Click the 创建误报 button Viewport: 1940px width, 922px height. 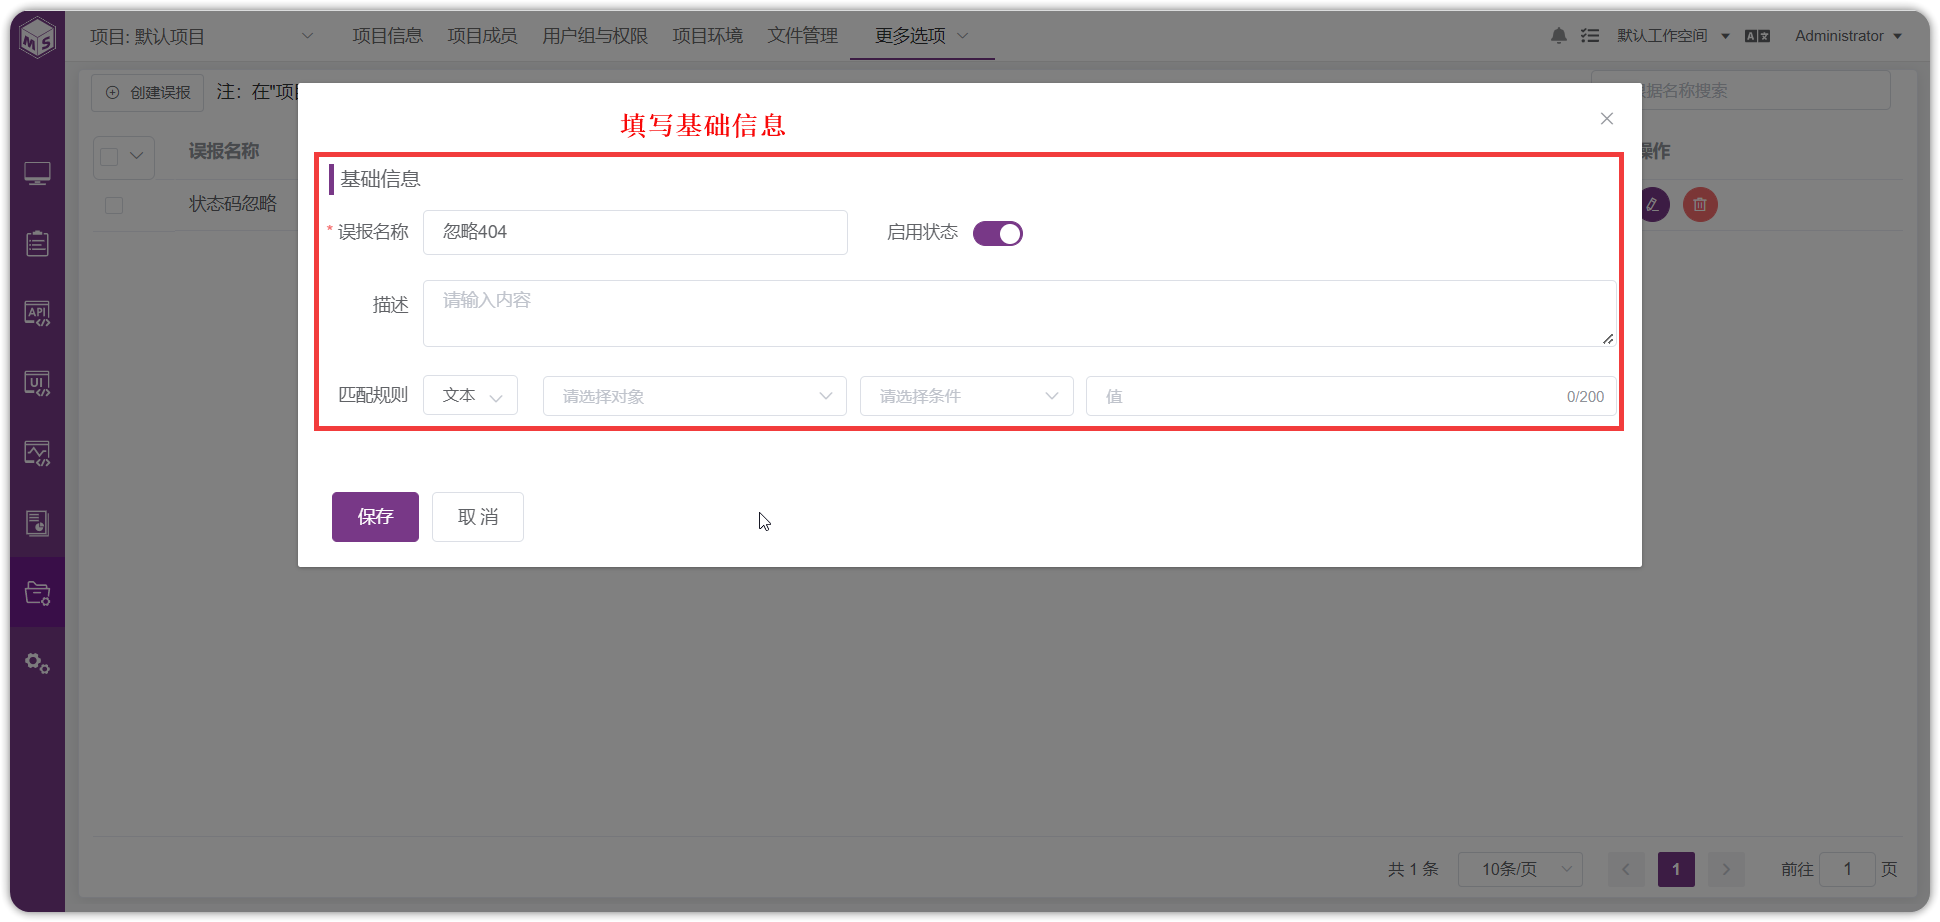click(148, 93)
